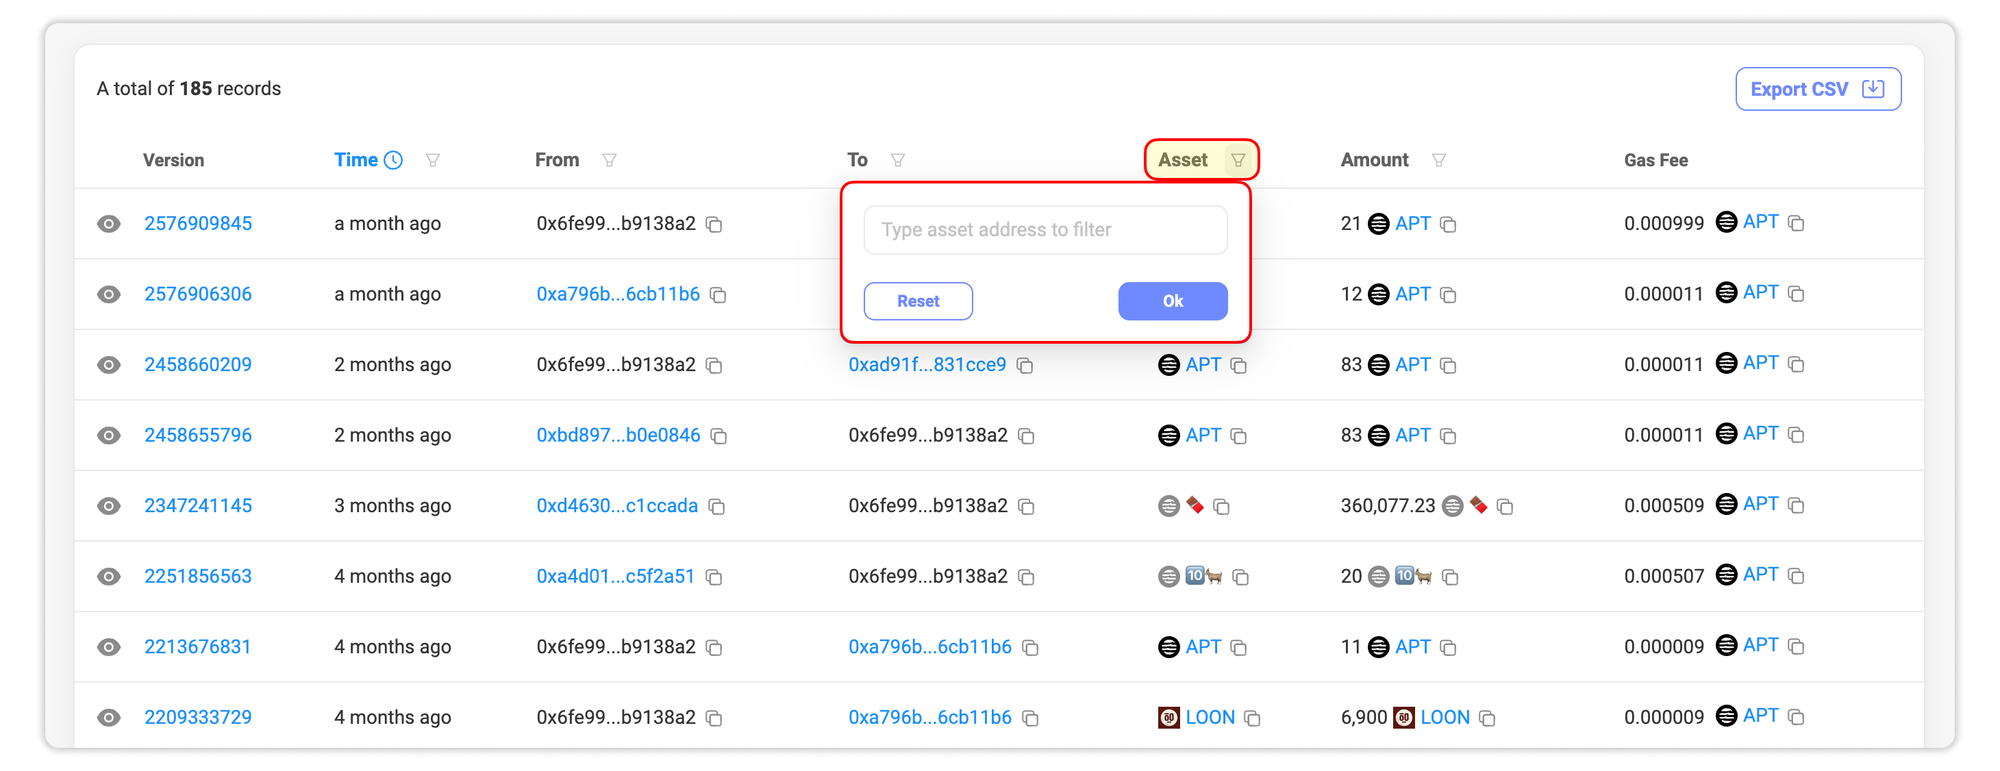
Task: Open the Amount column filter
Action: click(x=1439, y=160)
